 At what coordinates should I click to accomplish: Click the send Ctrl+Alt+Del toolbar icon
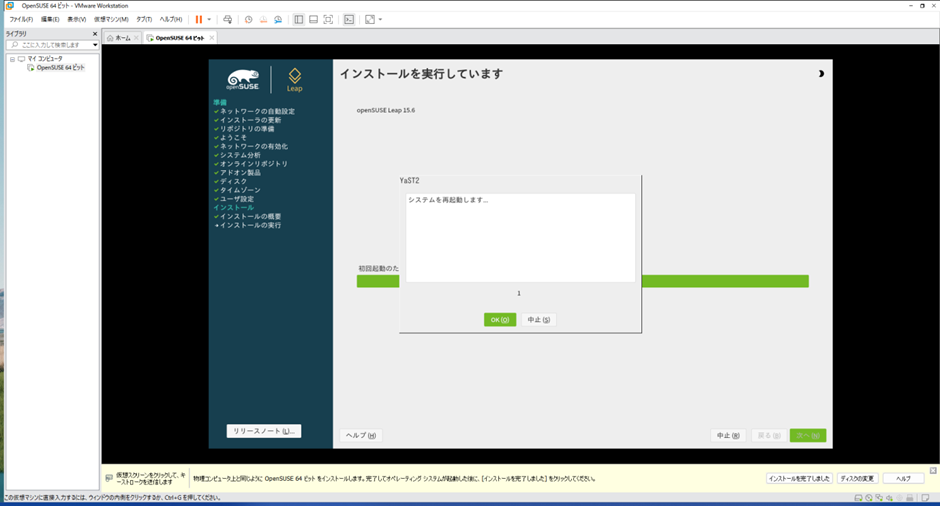(228, 19)
